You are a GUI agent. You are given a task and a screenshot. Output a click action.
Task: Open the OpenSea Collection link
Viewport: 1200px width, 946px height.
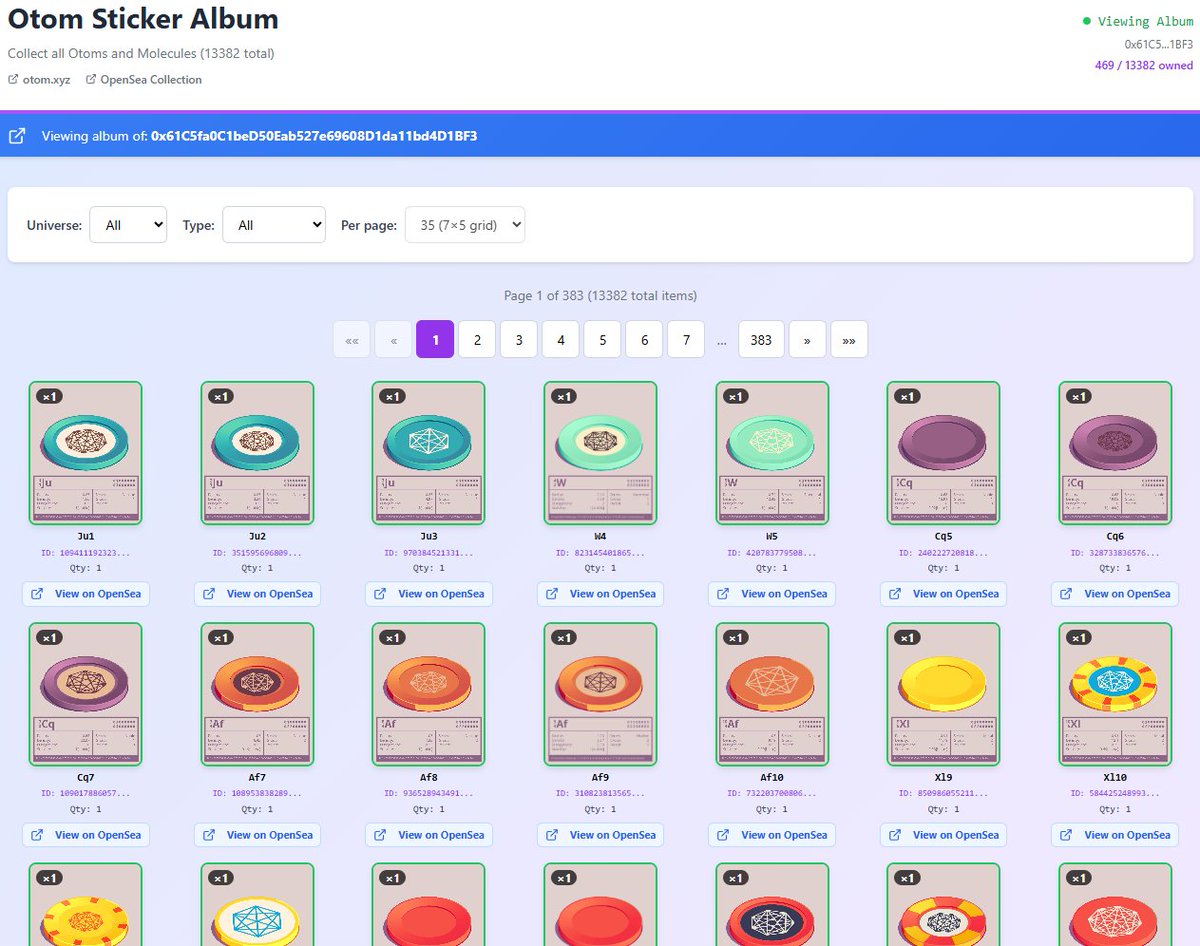(x=143, y=80)
